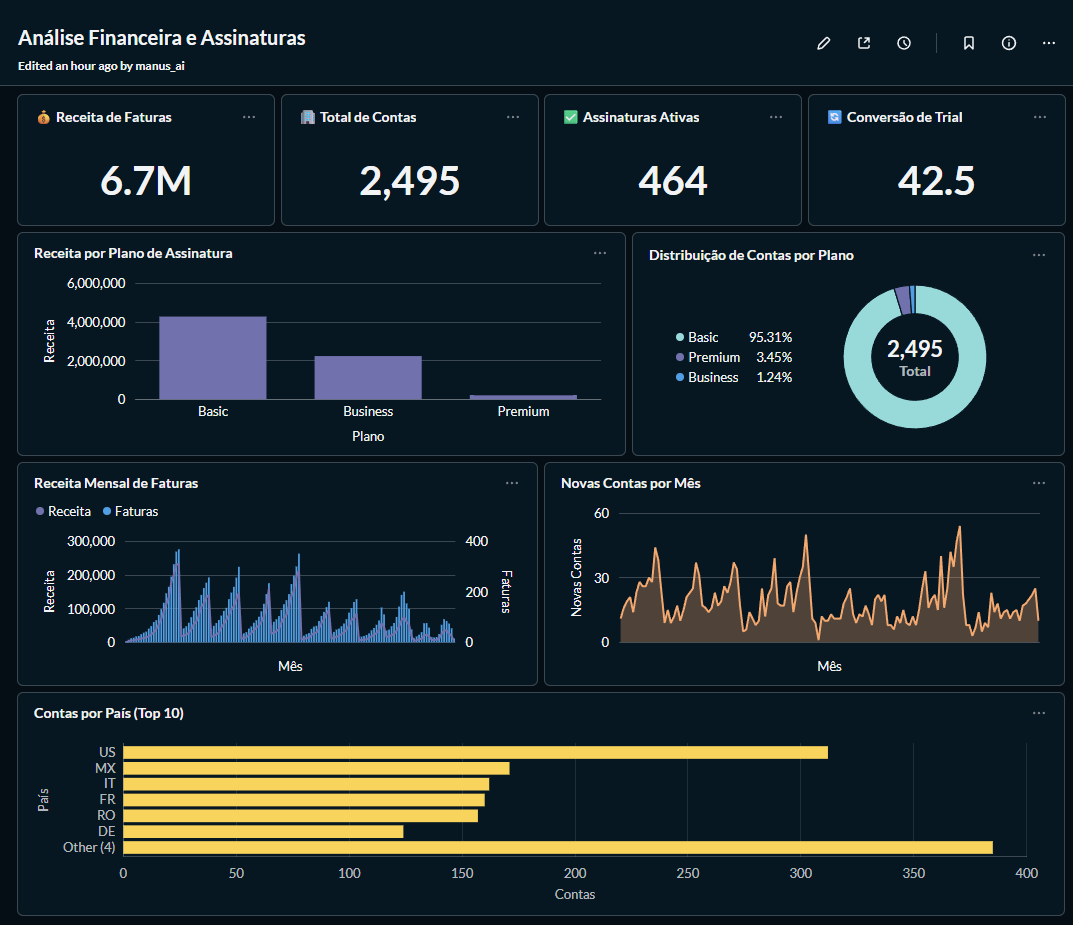Click the Análise Financeira e Assinaturas title
Viewport: 1073px width, 925px height.
(161, 37)
